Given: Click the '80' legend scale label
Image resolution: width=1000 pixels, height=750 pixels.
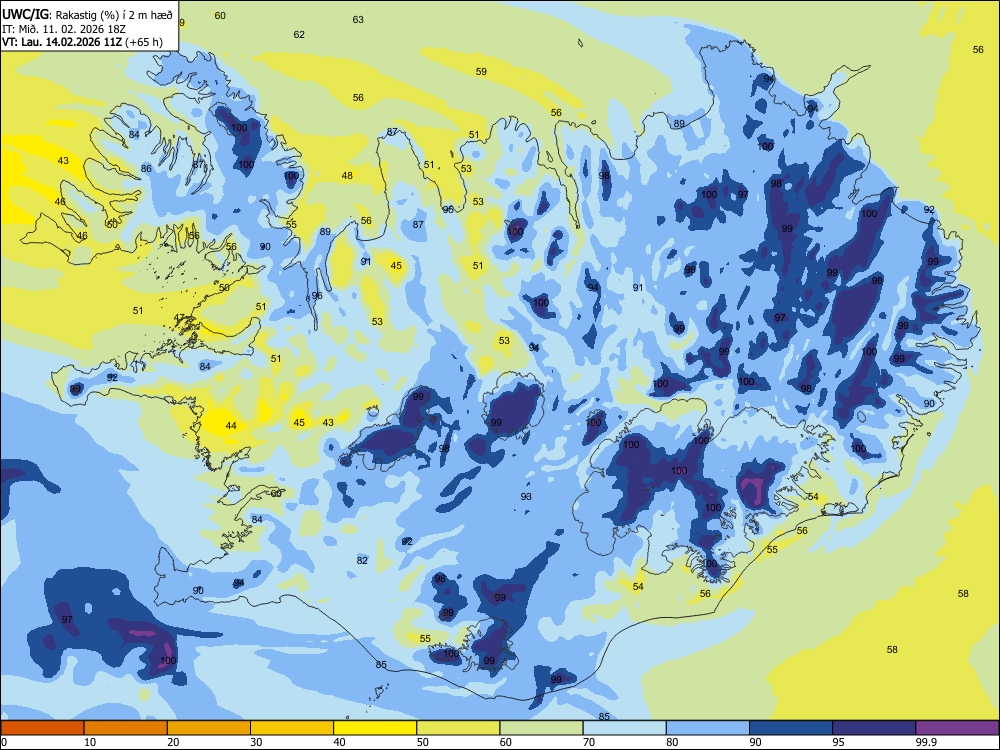Looking at the screenshot, I should (x=672, y=742).
